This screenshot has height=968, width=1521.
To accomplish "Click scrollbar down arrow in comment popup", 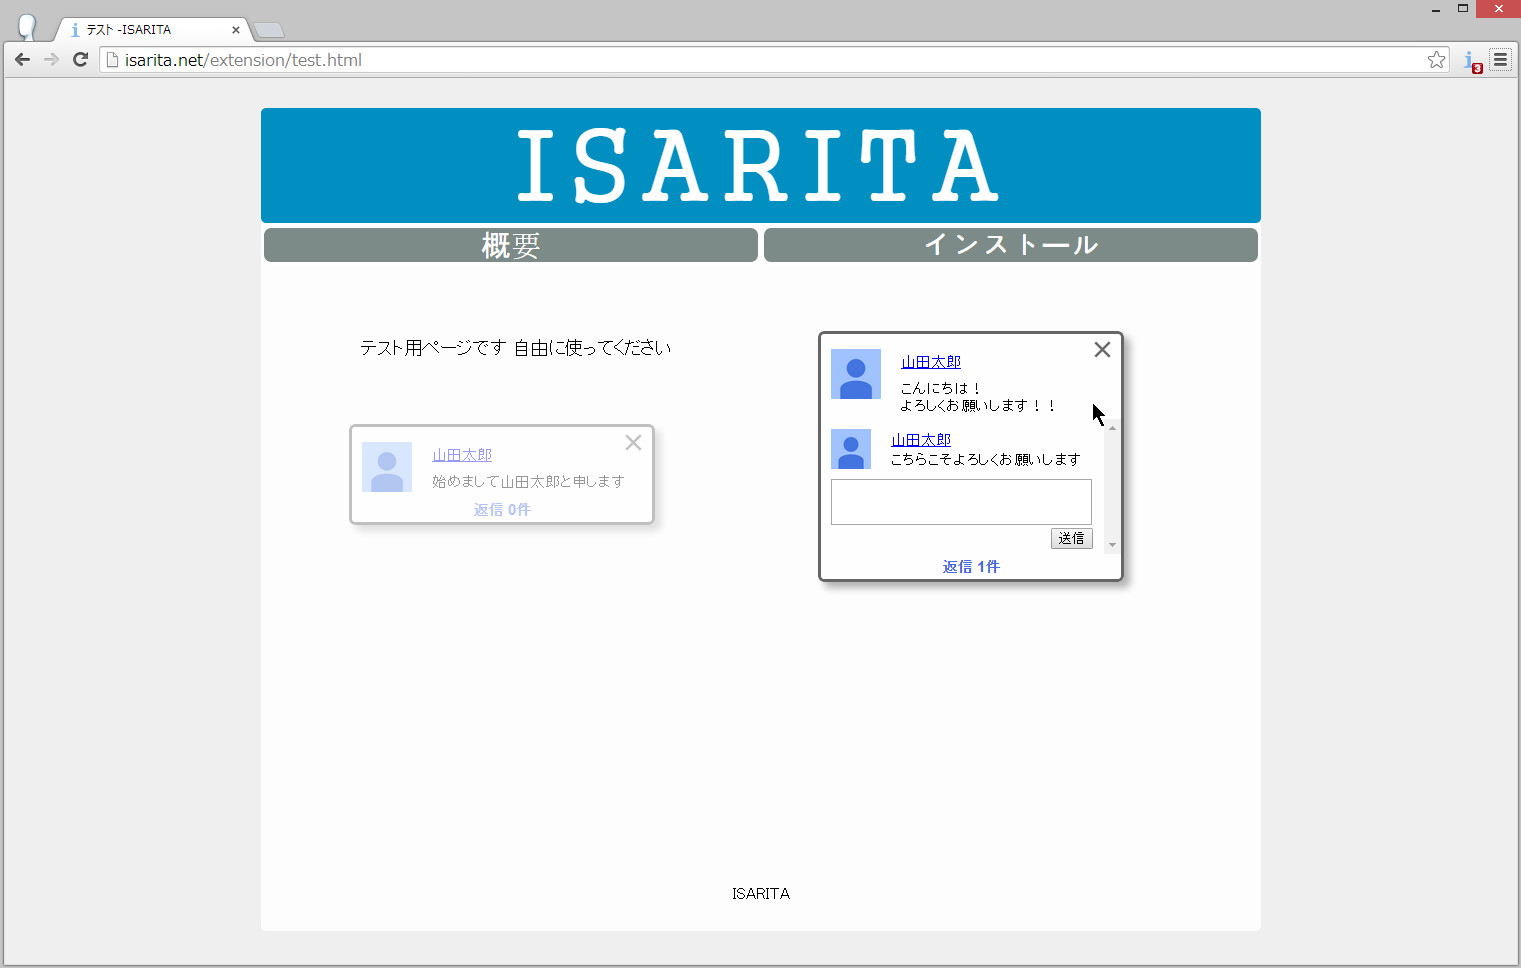I will (1112, 546).
